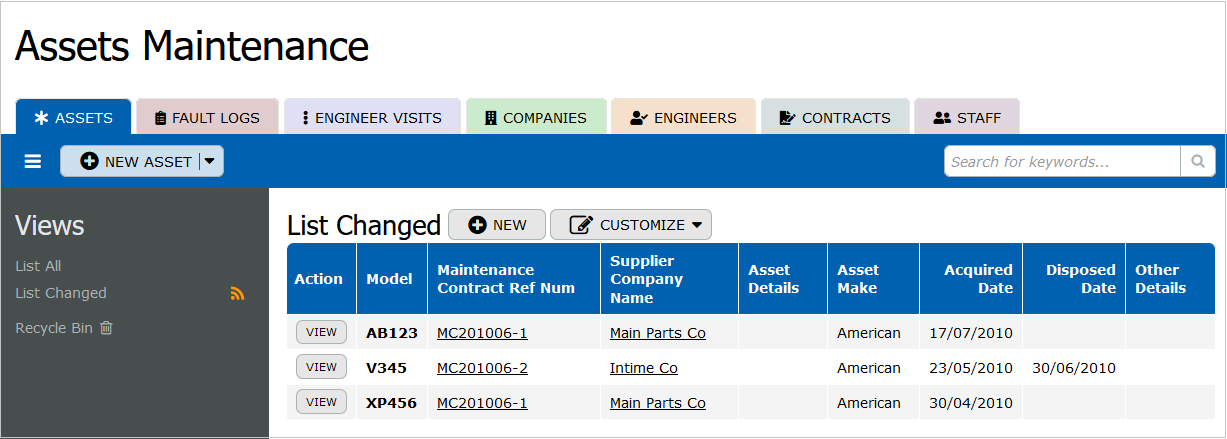
Task: Click the Contracts signature icon
Action: tap(787, 118)
